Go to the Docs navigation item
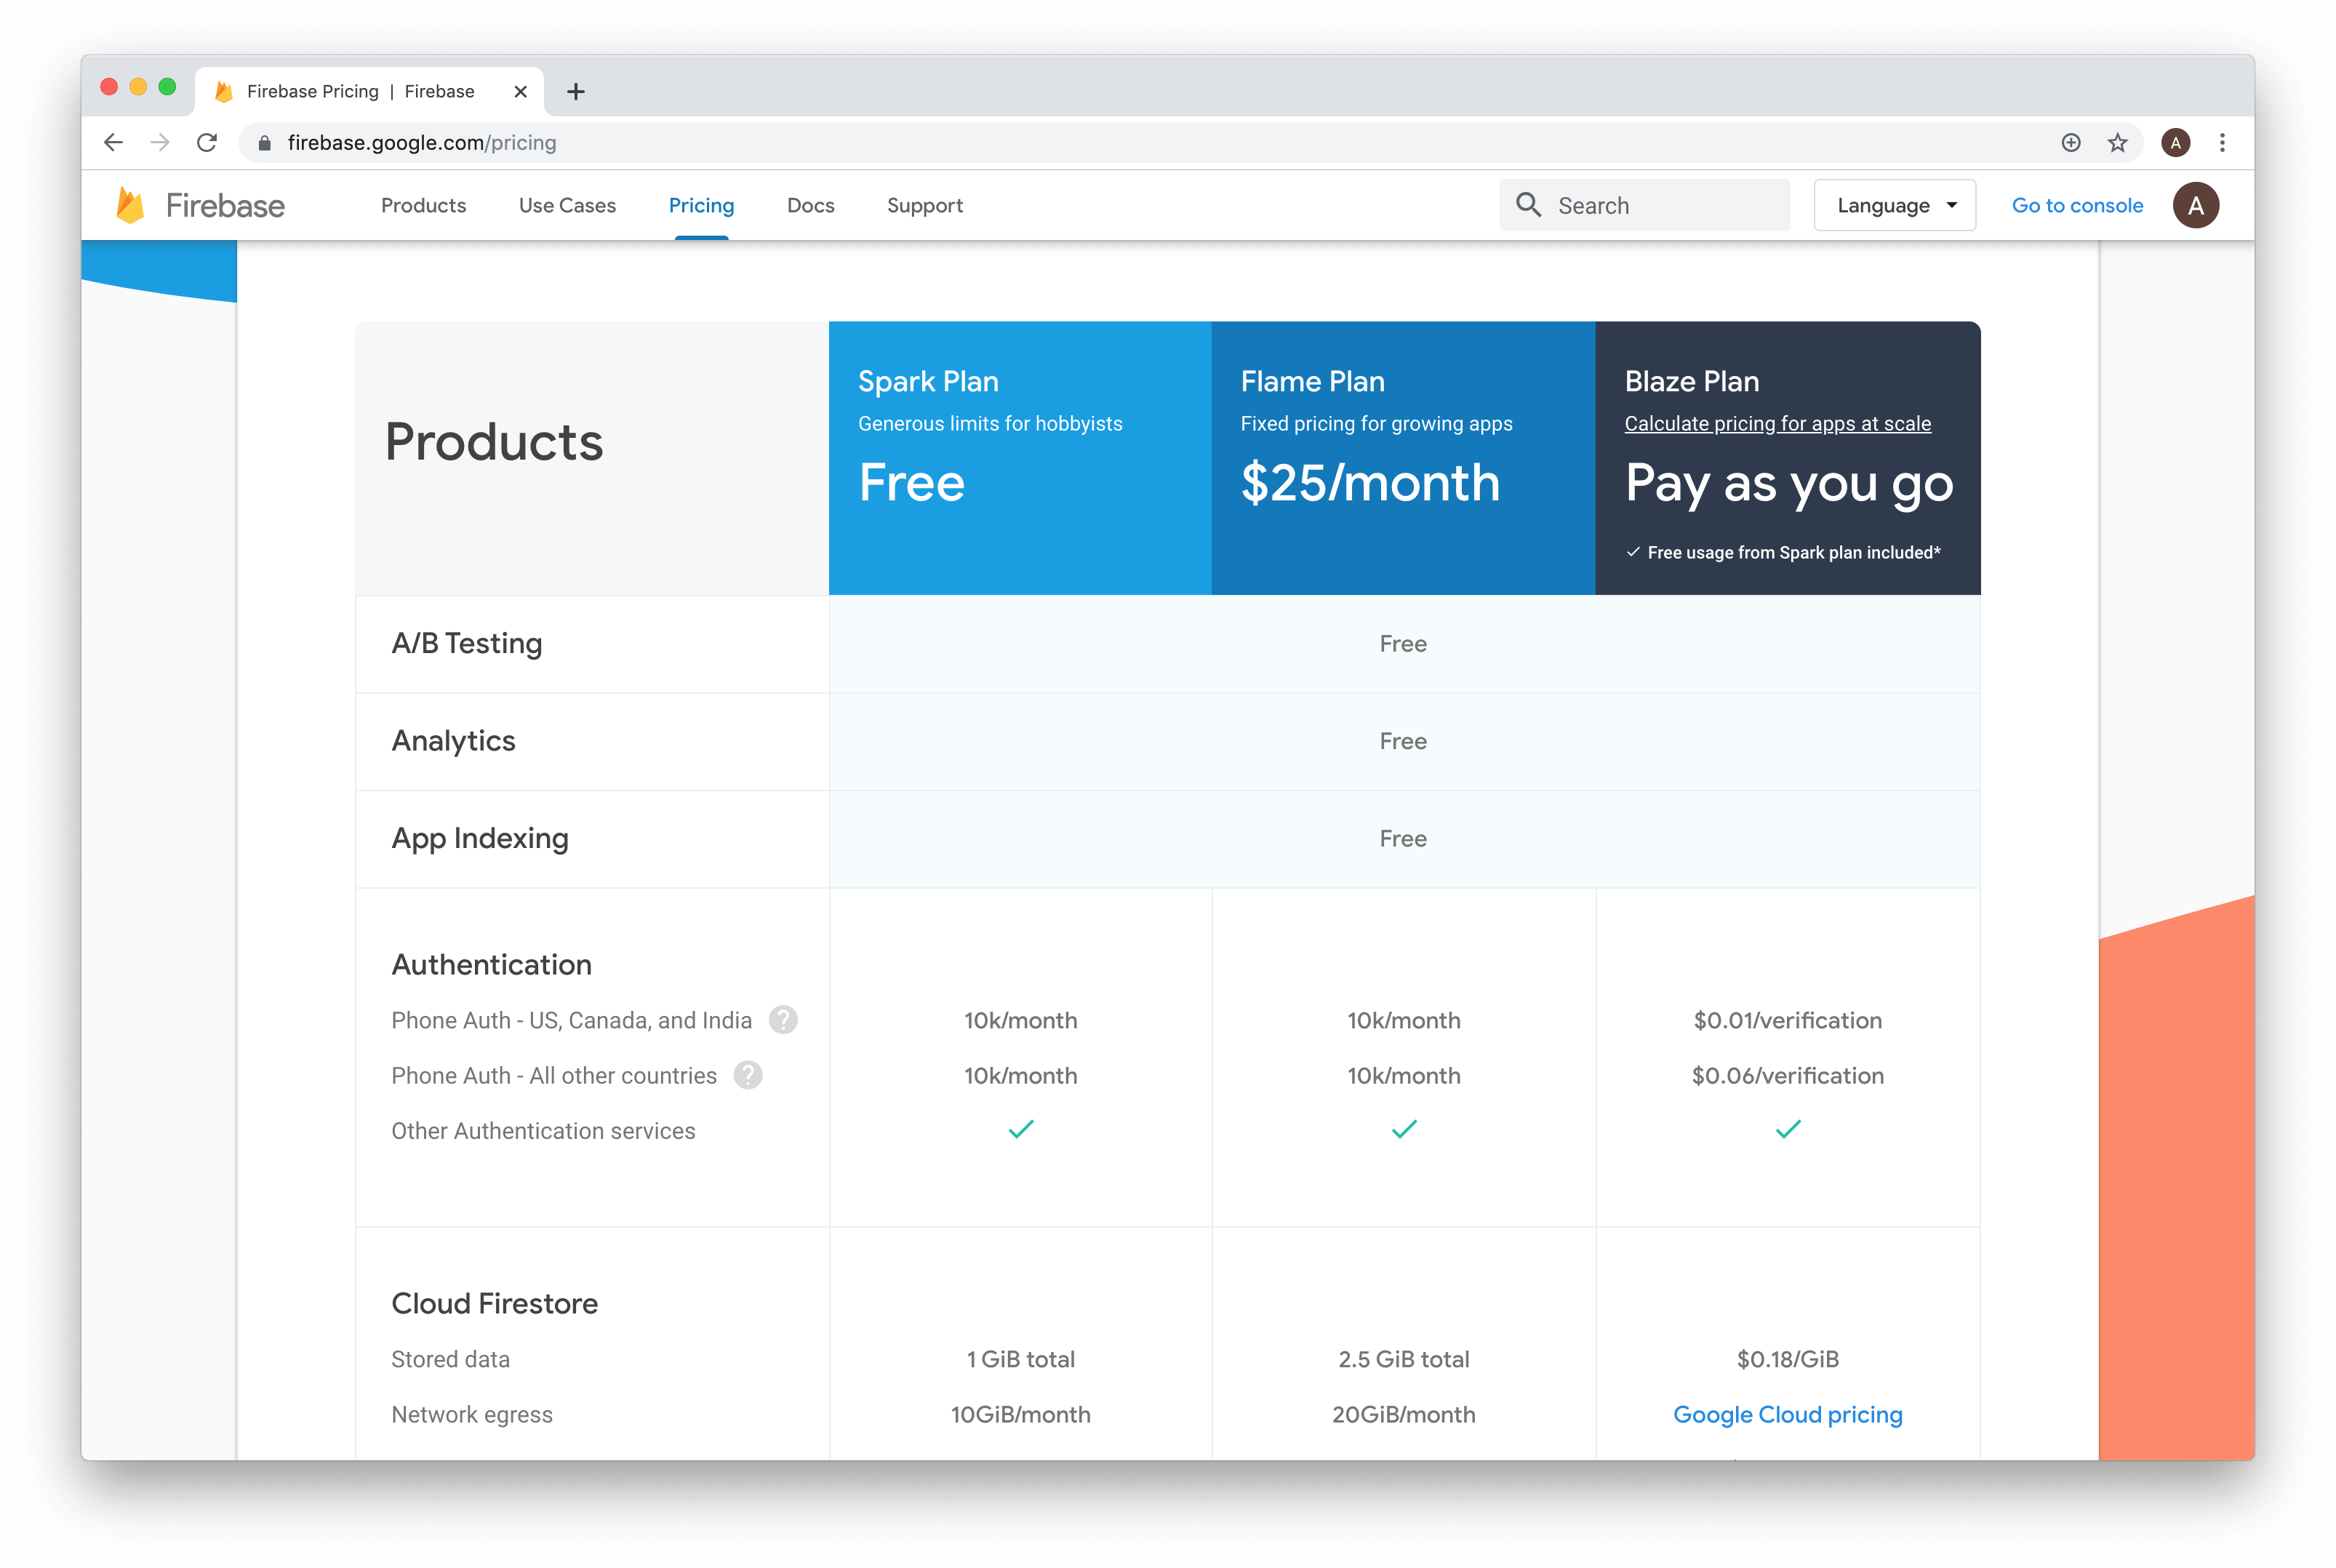This screenshot has height=1568, width=2336. tap(810, 205)
